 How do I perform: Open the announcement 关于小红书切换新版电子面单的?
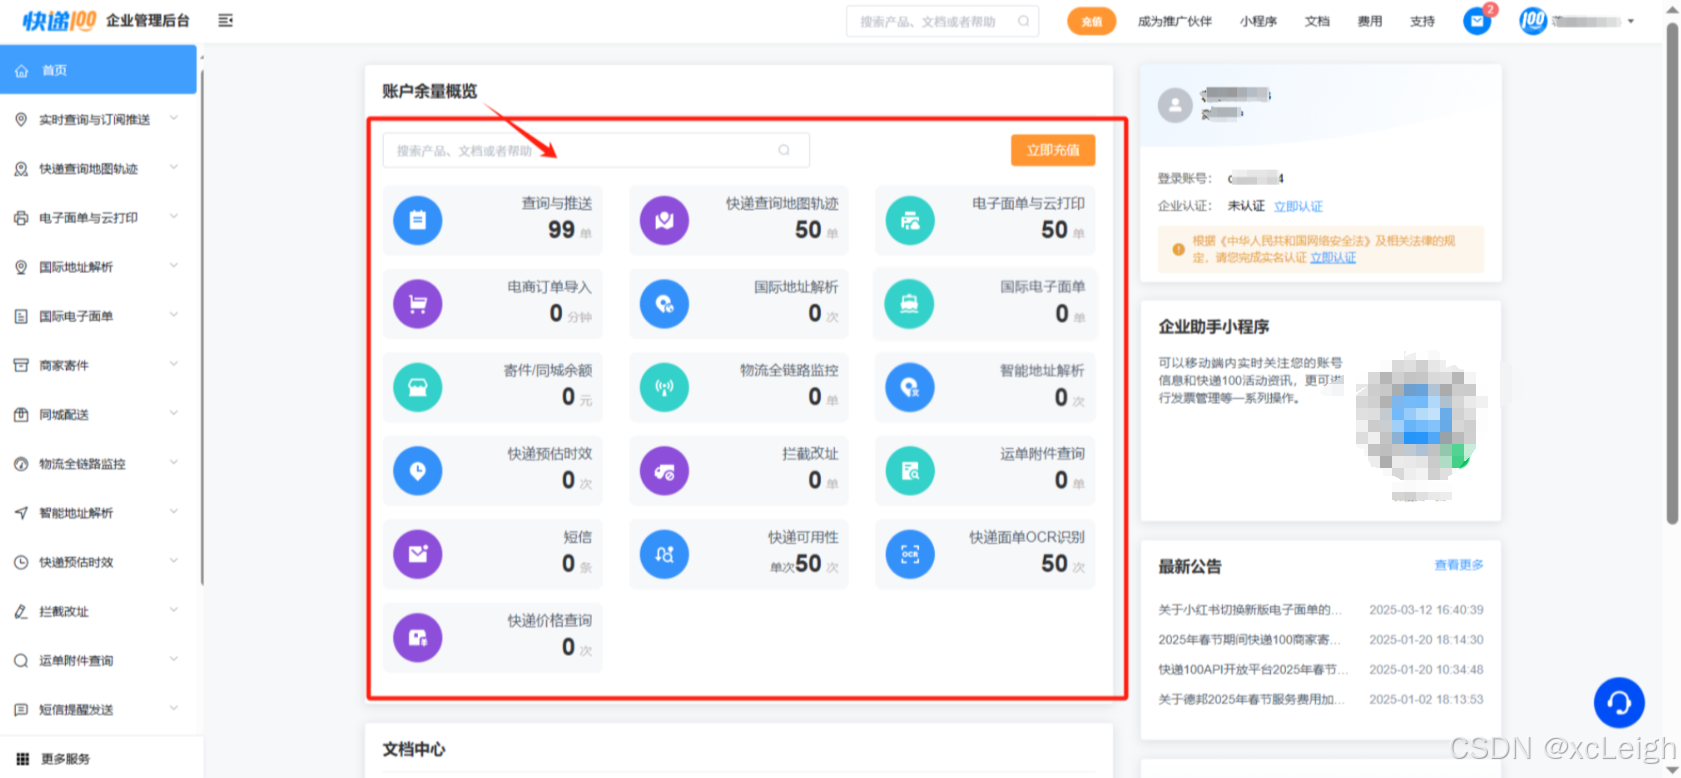tap(1250, 609)
